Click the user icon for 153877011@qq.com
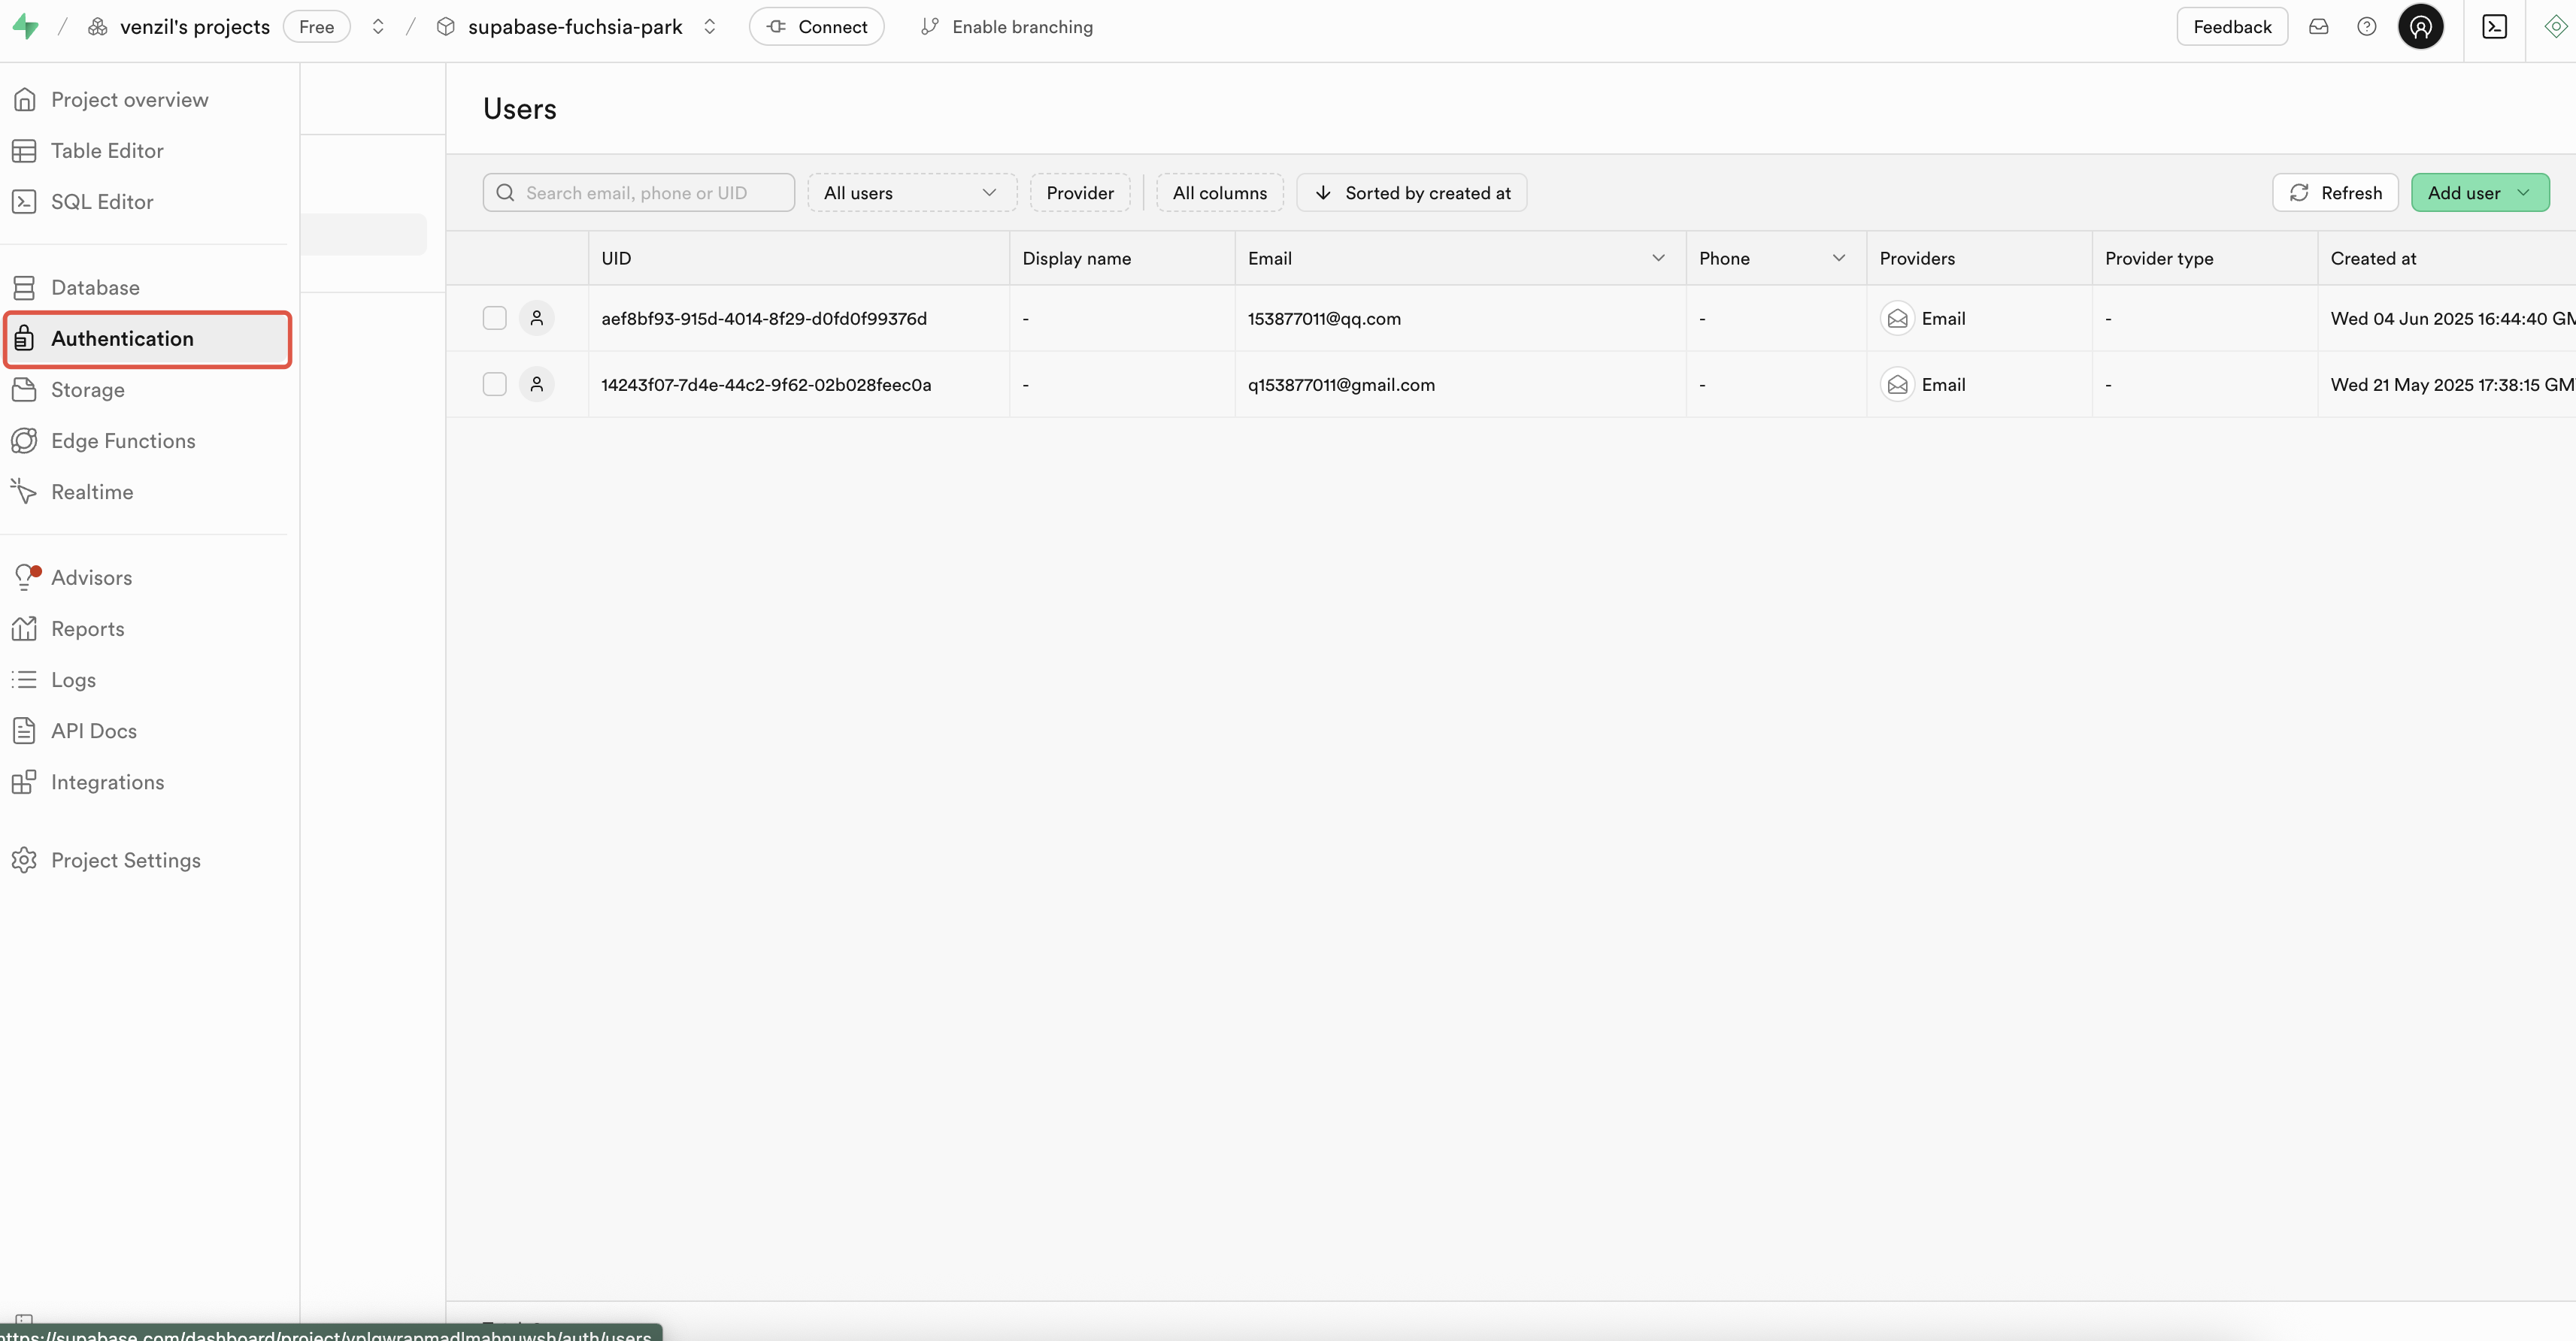Viewport: 2576px width, 1341px height. [x=537, y=318]
